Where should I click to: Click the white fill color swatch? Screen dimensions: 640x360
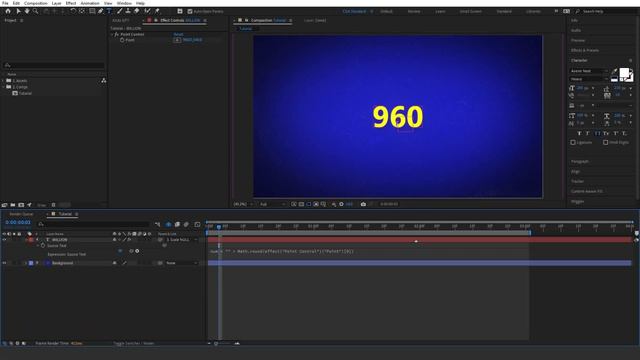point(624,73)
